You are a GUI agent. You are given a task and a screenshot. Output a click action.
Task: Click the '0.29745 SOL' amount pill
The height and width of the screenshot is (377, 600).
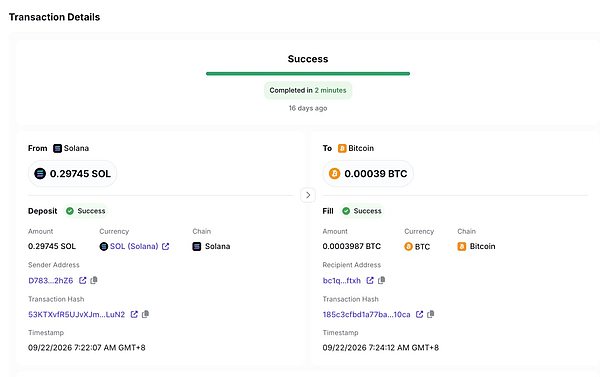(x=72, y=174)
